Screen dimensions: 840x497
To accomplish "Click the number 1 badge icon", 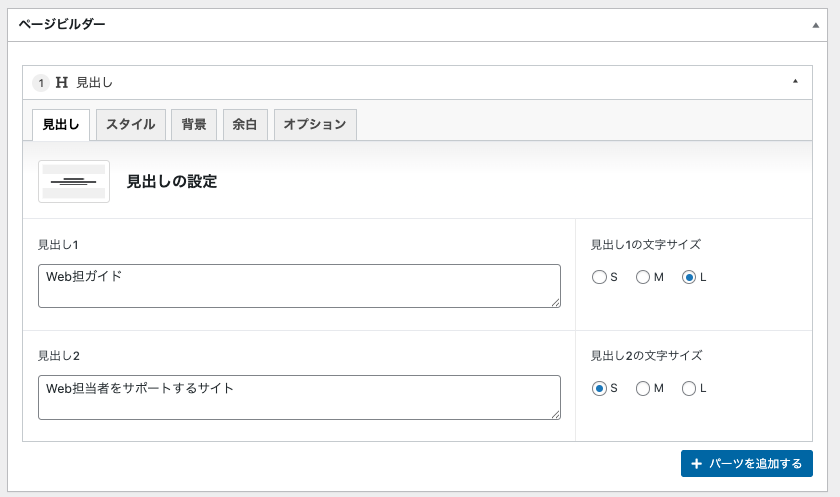I will point(41,83).
